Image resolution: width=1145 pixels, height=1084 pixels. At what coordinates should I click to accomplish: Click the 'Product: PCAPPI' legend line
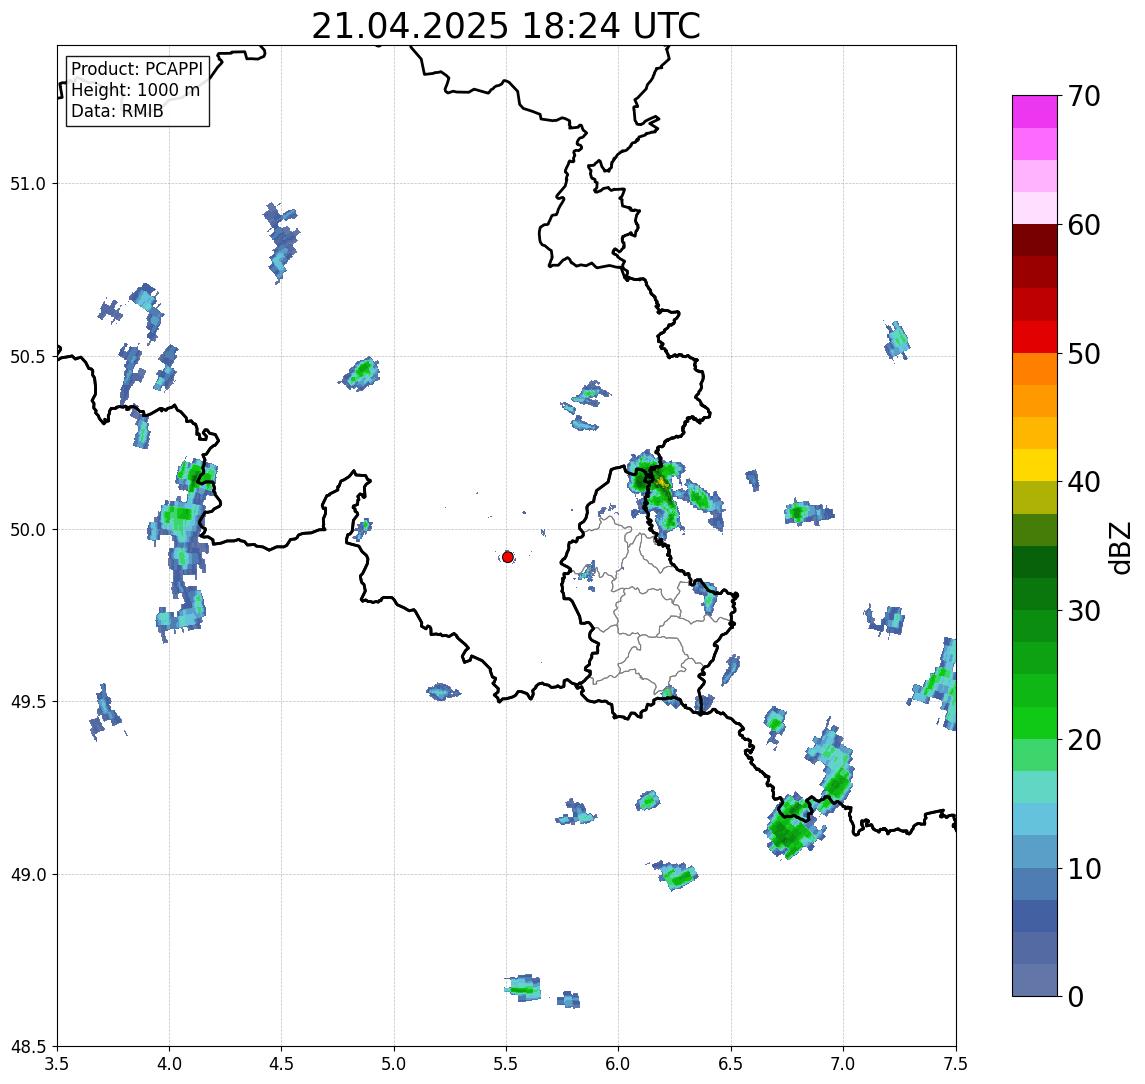(x=137, y=69)
